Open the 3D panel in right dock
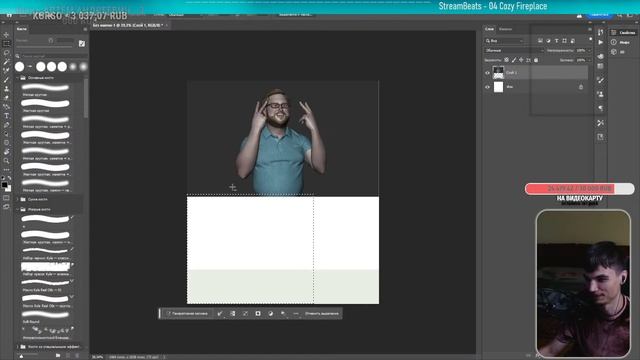Viewport: 640px width, 360px height. [x=617, y=52]
